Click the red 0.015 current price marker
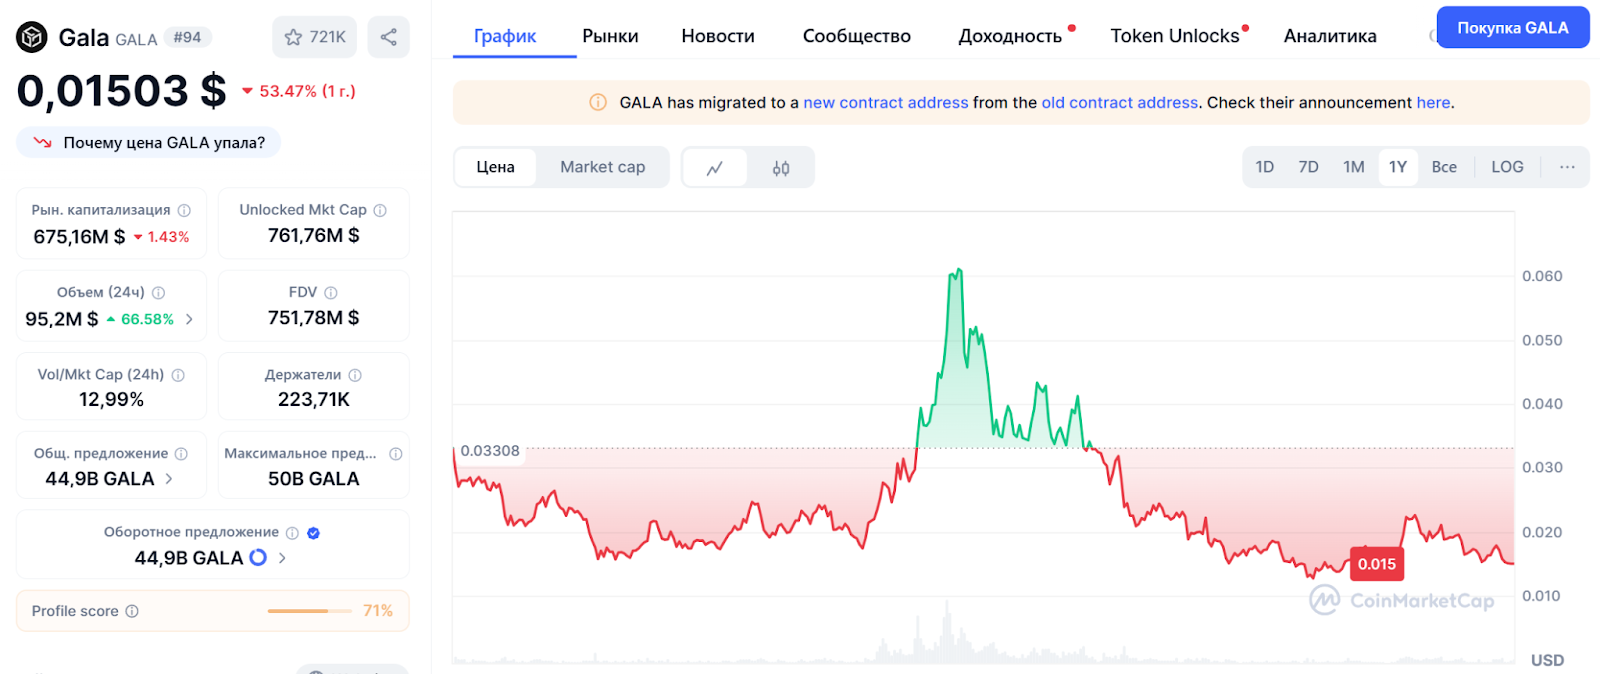1600x674 pixels. click(x=1377, y=564)
